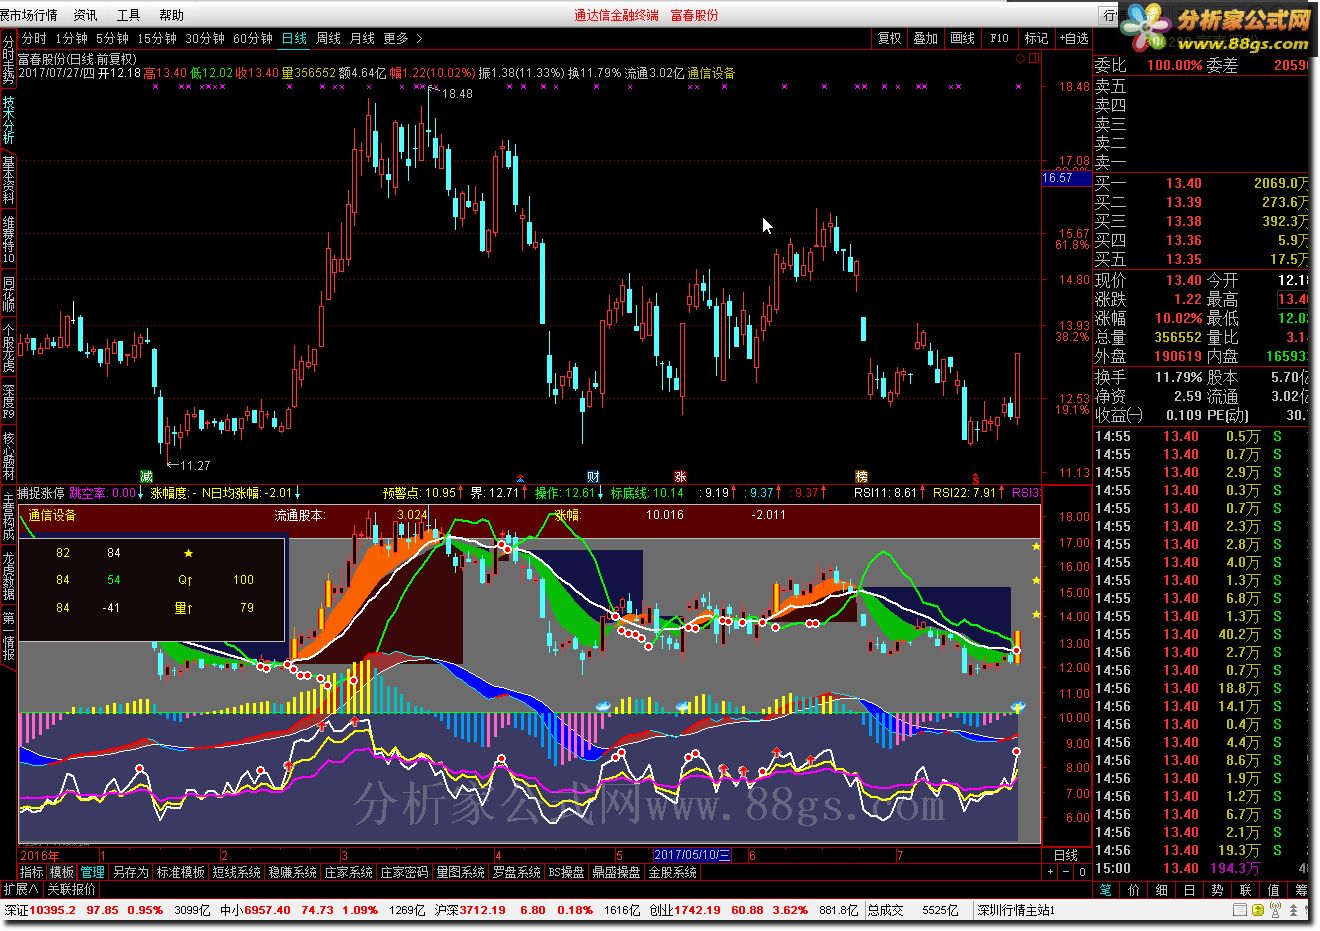Screen dimensions: 1320x931
Task: Click the 涨 marker under the chart
Action: tap(681, 476)
